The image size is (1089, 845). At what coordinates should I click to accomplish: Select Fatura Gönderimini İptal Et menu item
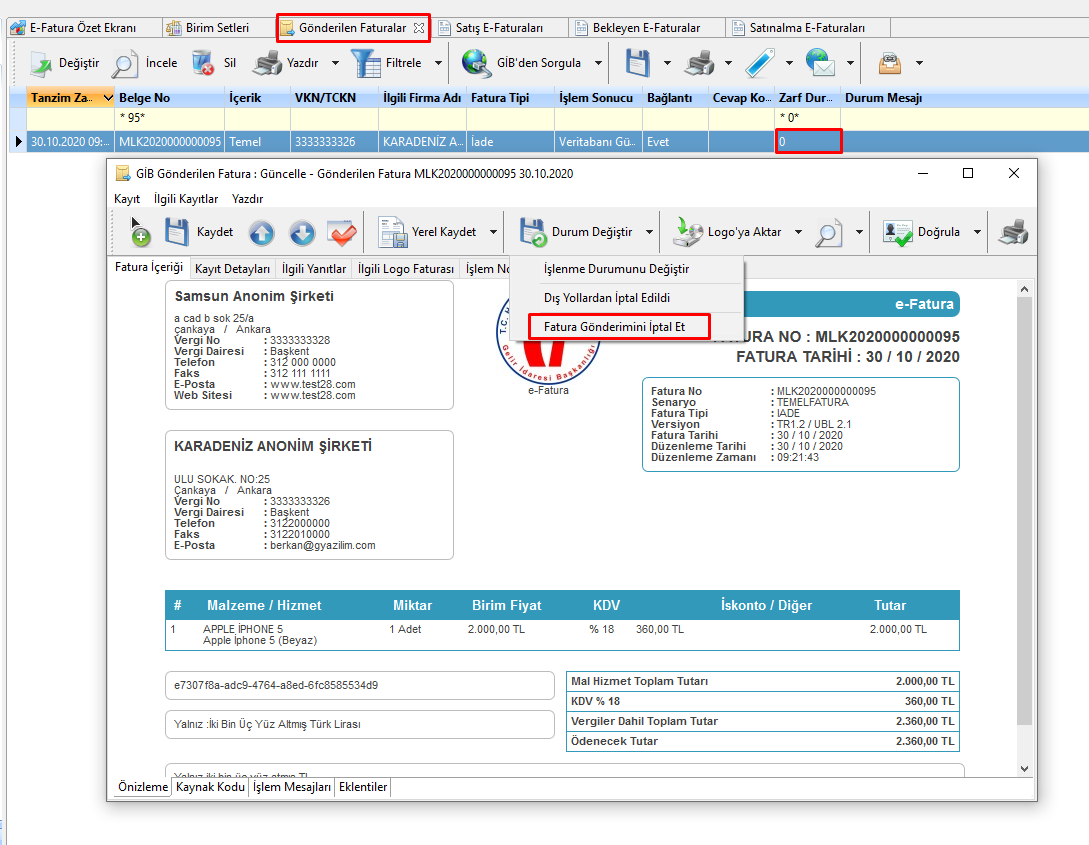614,327
